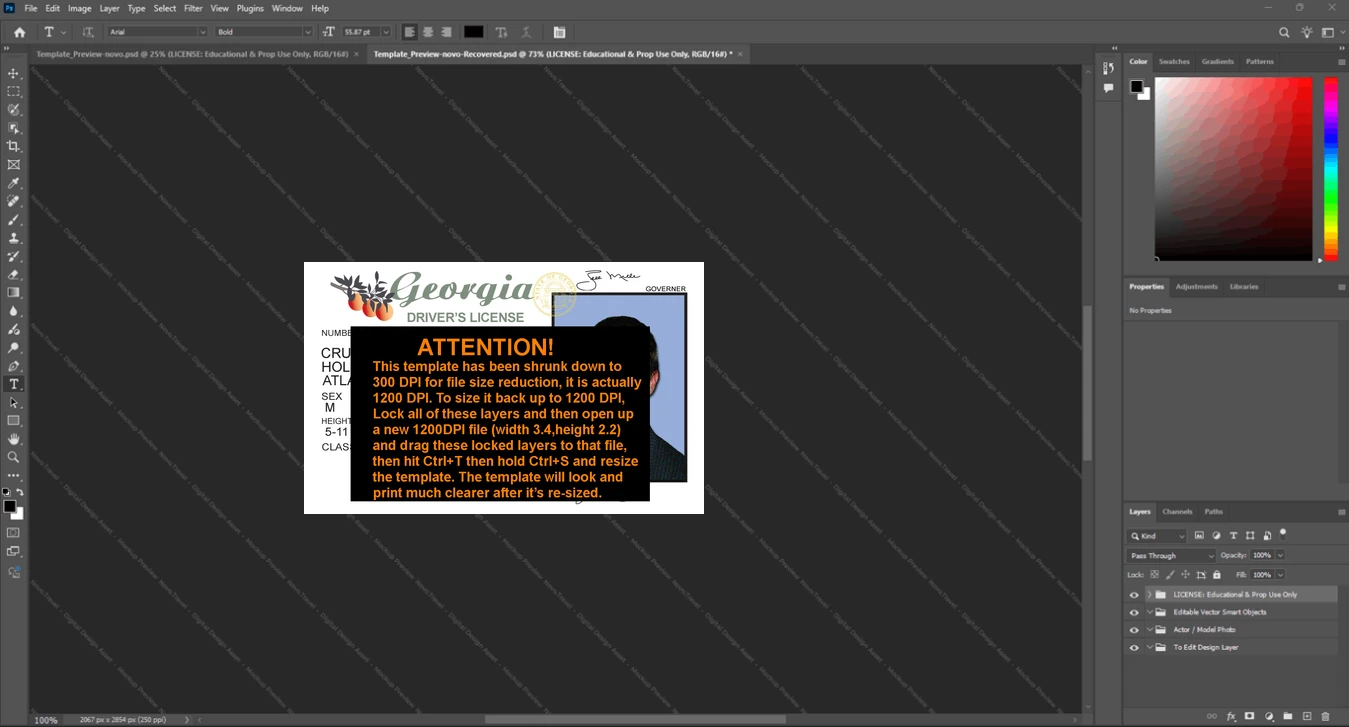
Task: Open the Arial font family dropdown
Action: (x=157, y=32)
